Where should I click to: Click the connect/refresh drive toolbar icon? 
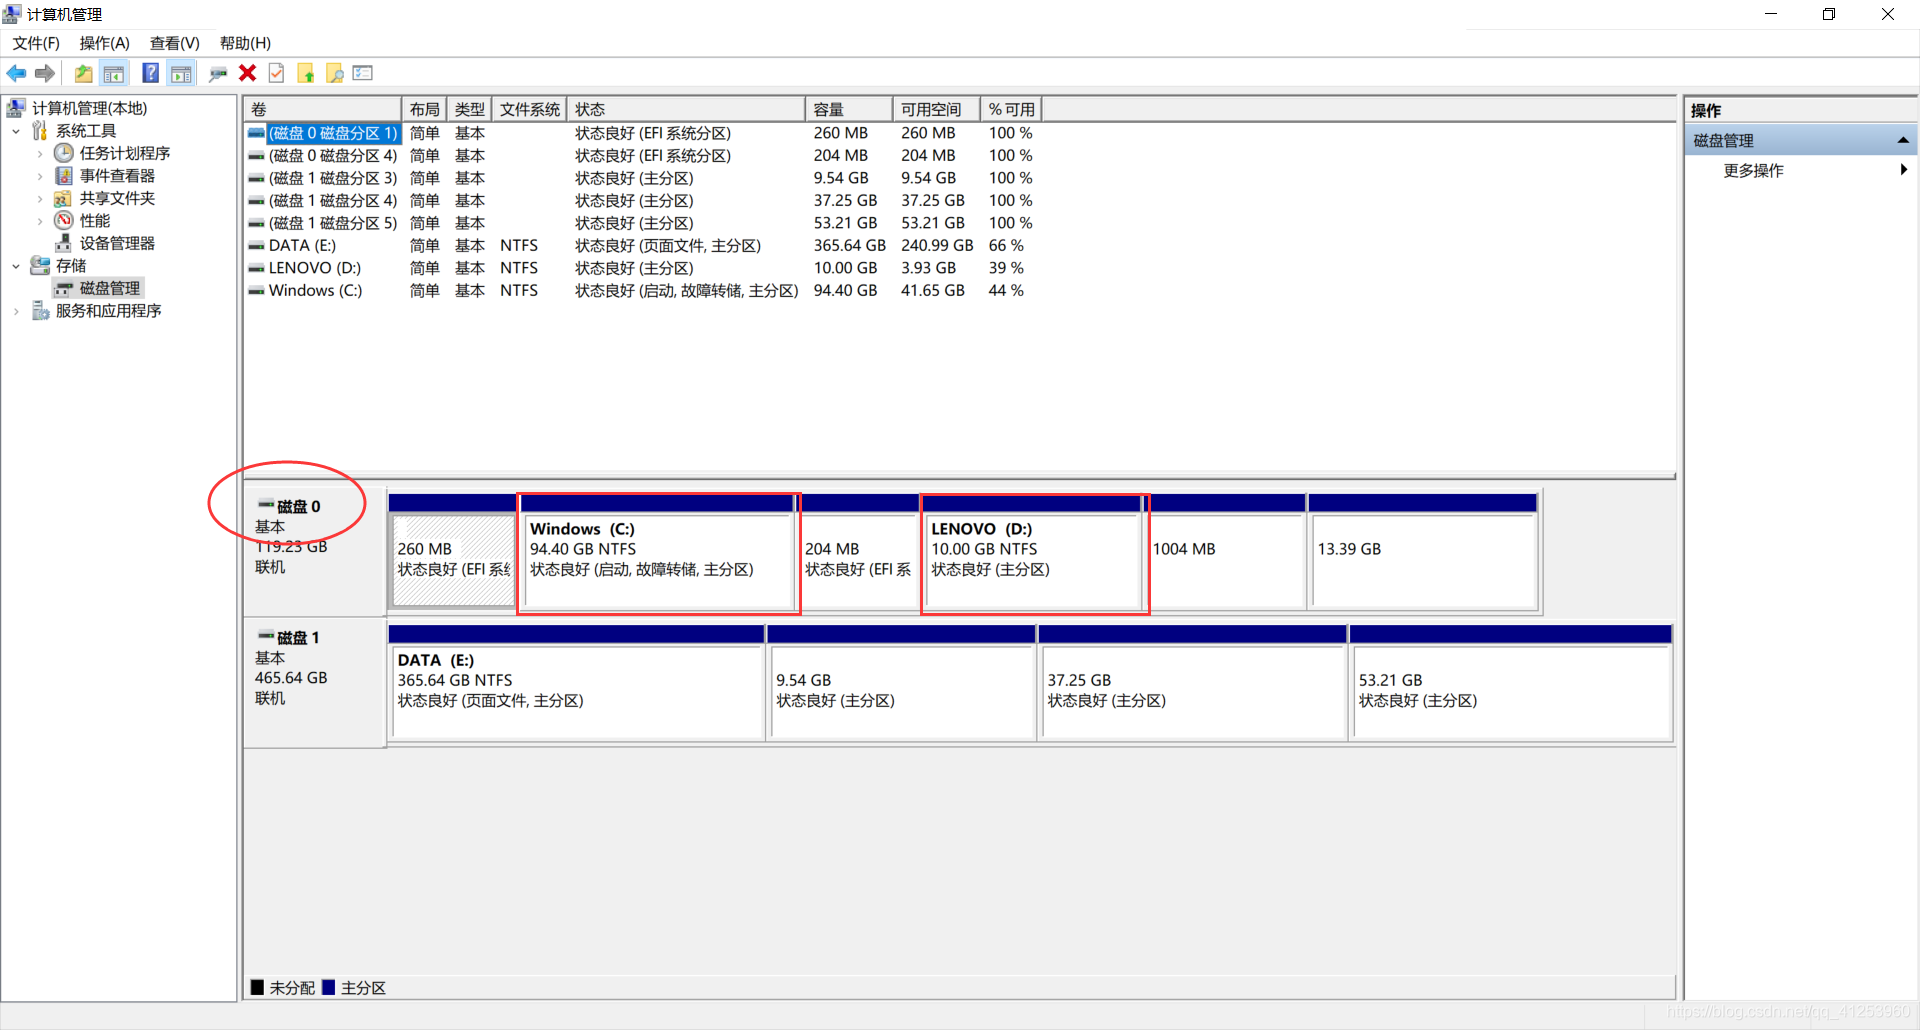point(218,73)
